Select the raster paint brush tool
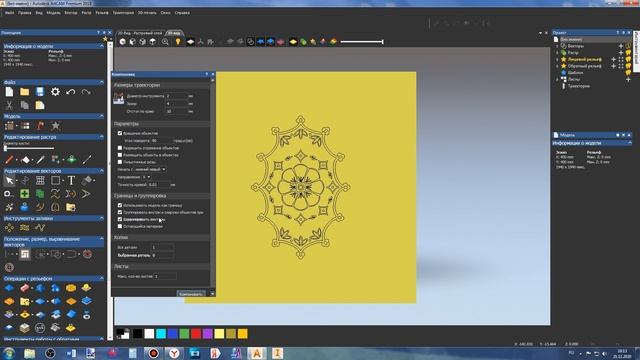This screenshot has width=640, height=360. click(9, 160)
